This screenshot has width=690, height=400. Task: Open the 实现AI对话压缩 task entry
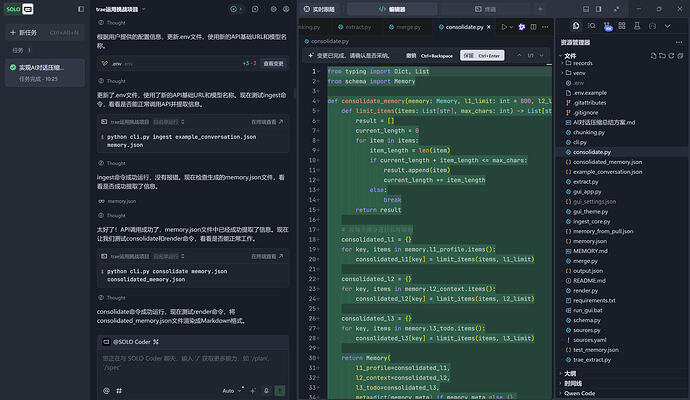[x=45, y=73]
